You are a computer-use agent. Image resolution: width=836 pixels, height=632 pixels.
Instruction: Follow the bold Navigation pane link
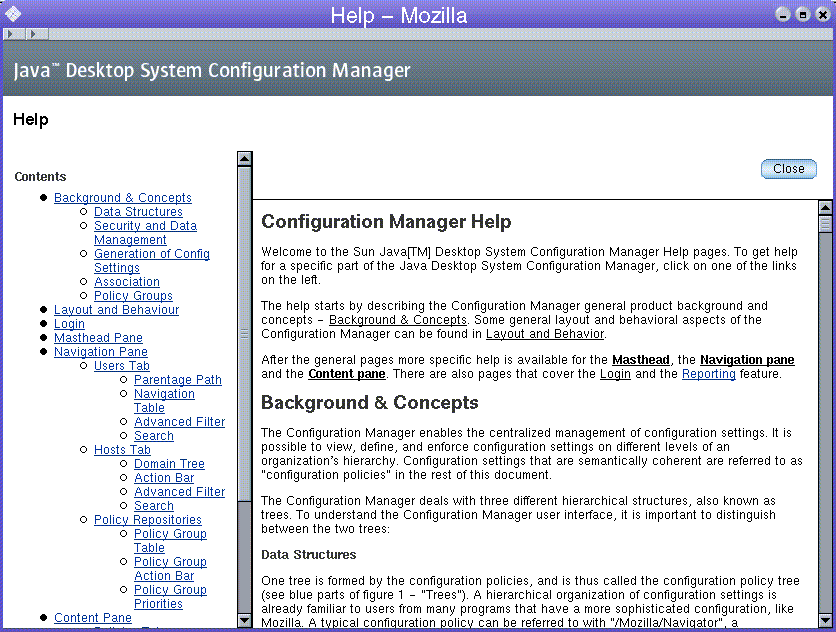(747, 360)
